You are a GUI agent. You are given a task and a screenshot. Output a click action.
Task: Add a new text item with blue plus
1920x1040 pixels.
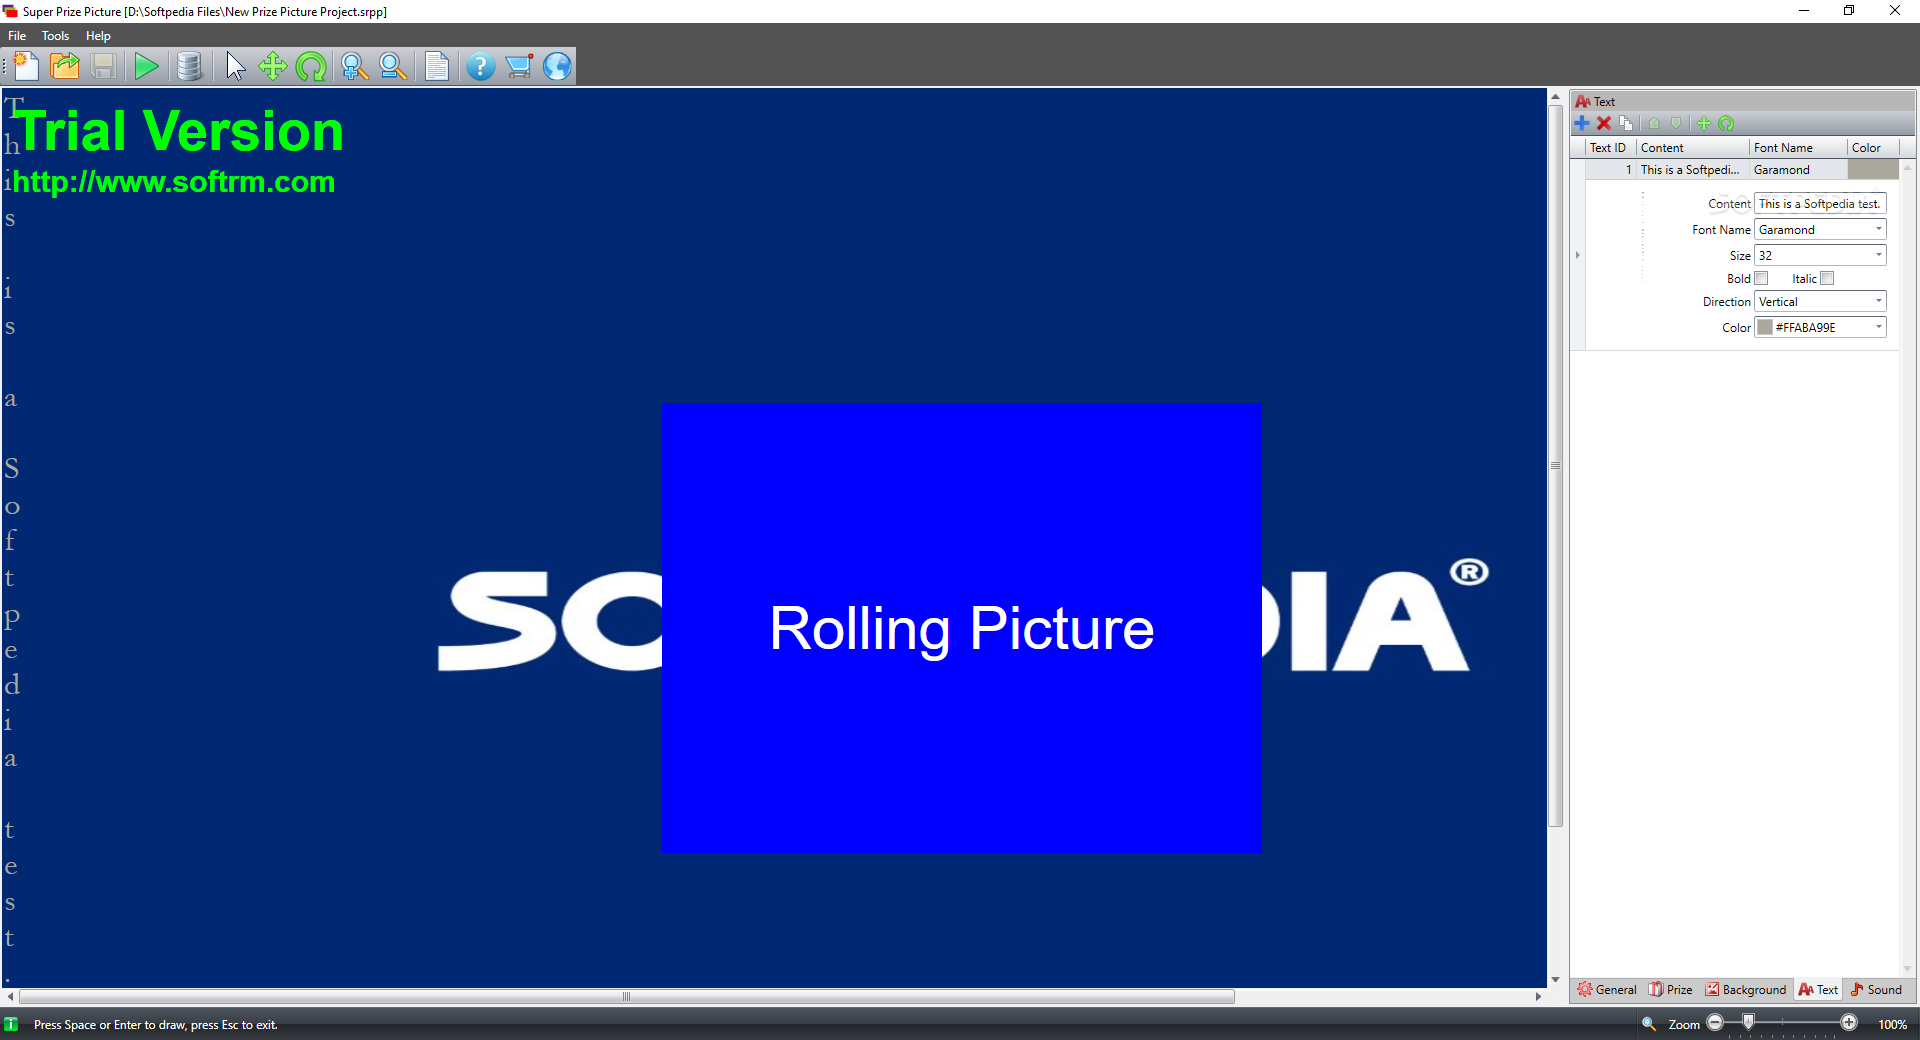pos(1582,123)
